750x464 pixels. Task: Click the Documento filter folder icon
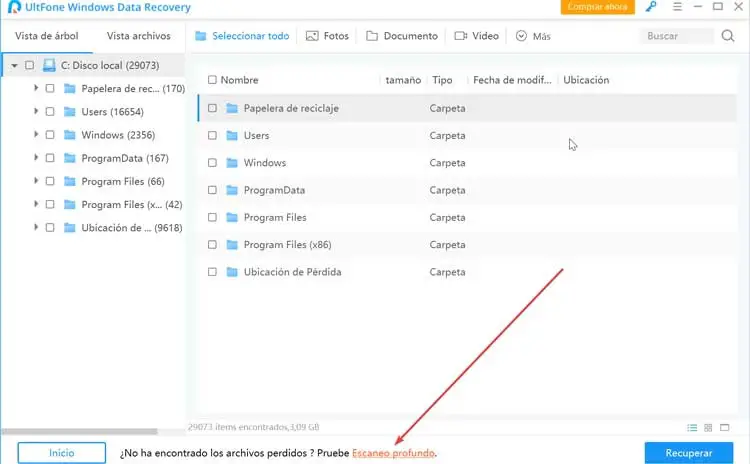tap(372, 36)
